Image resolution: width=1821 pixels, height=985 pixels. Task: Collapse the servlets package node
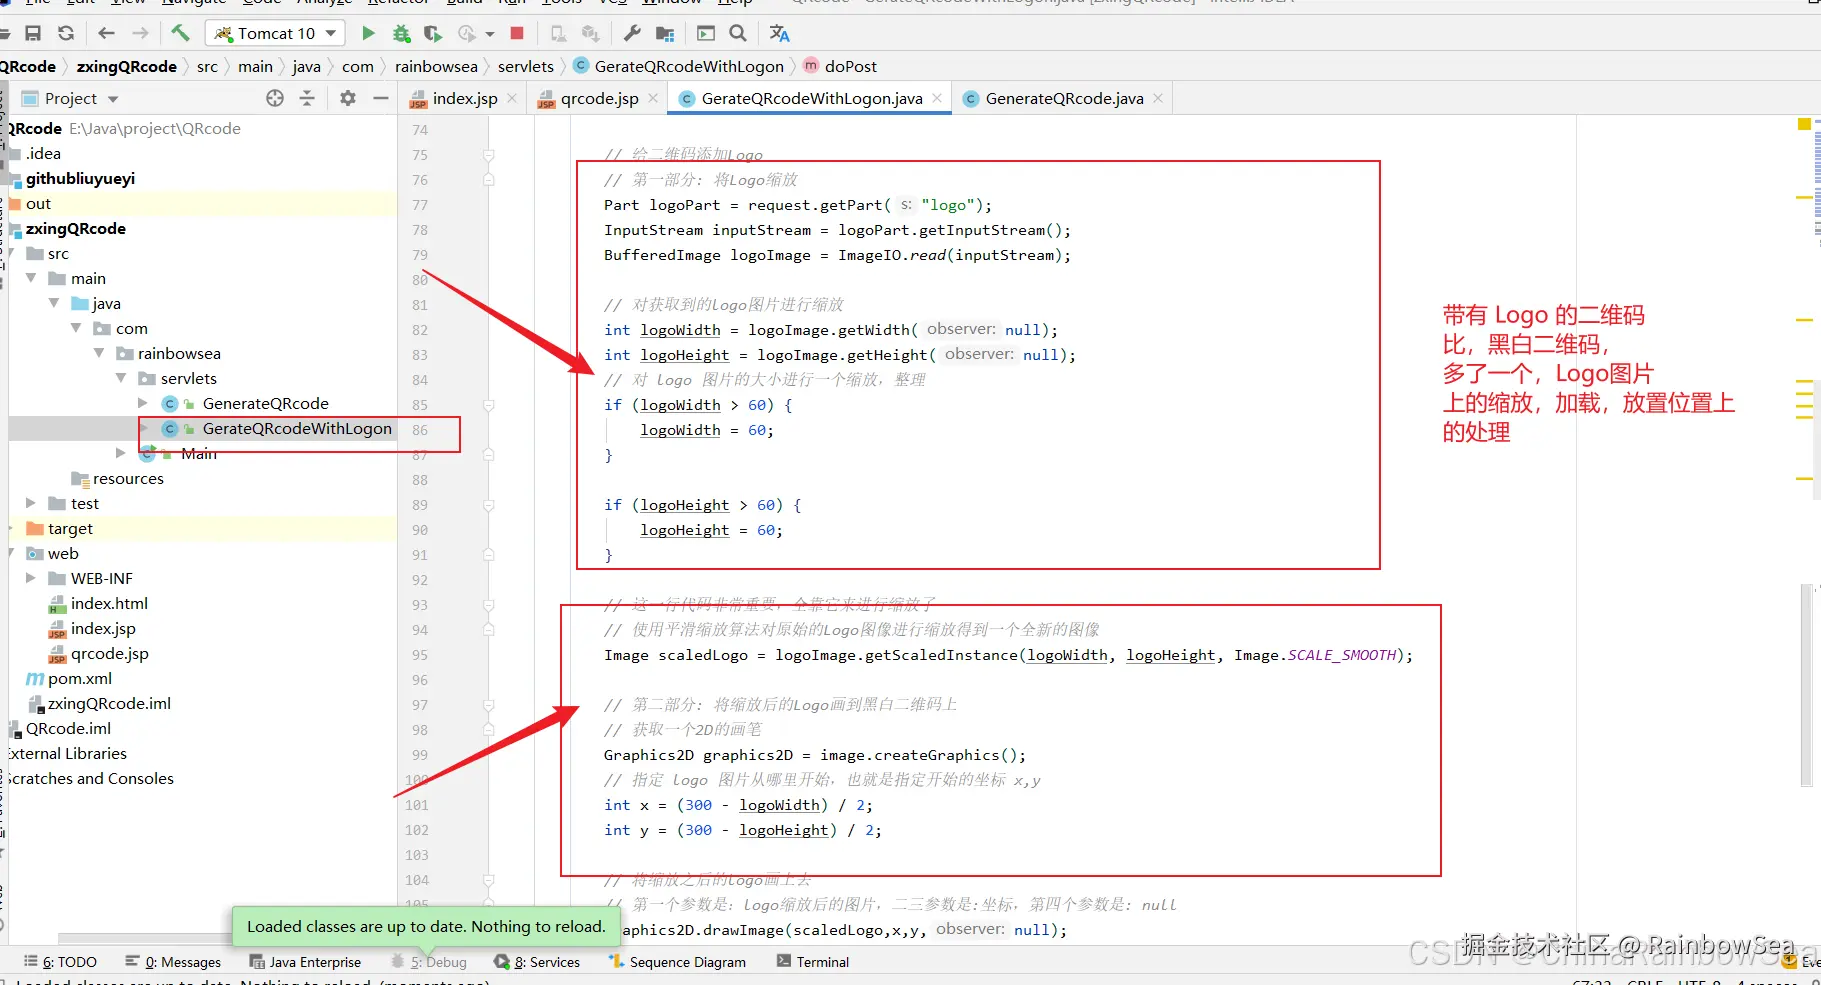pos(121,378)
